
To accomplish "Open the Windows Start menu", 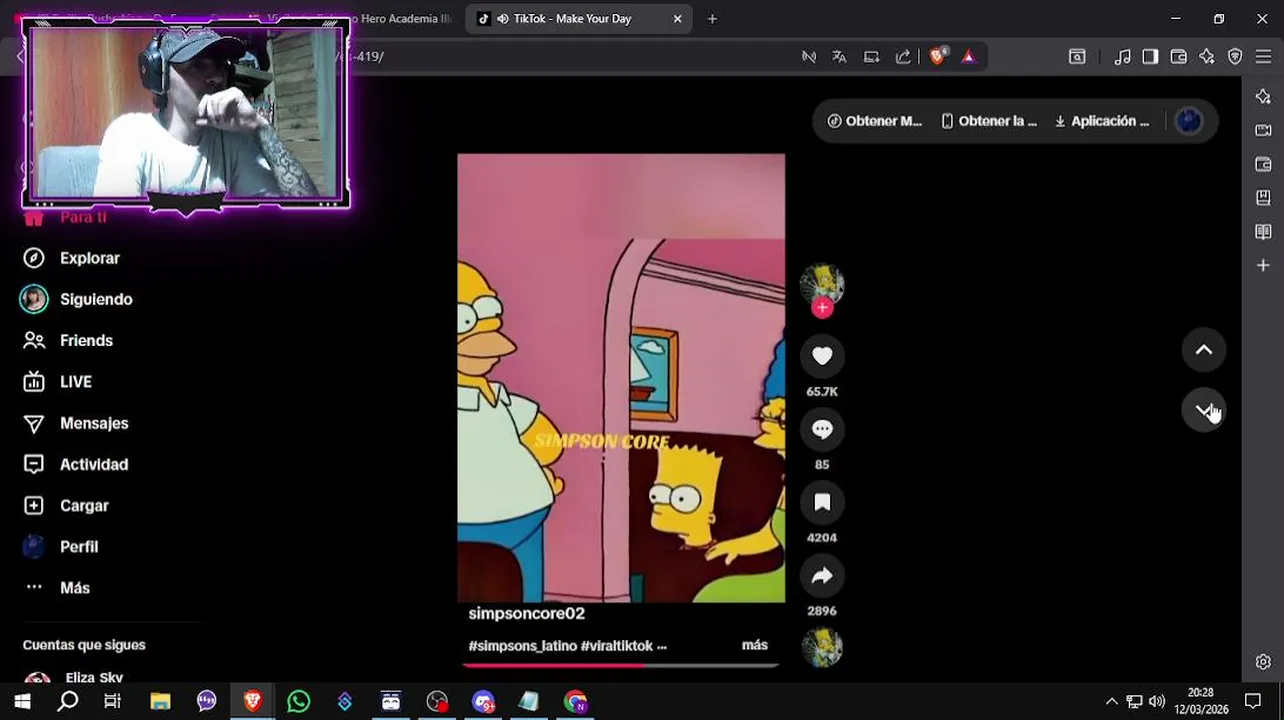I will pyautogui.click(x=22, y=701).
